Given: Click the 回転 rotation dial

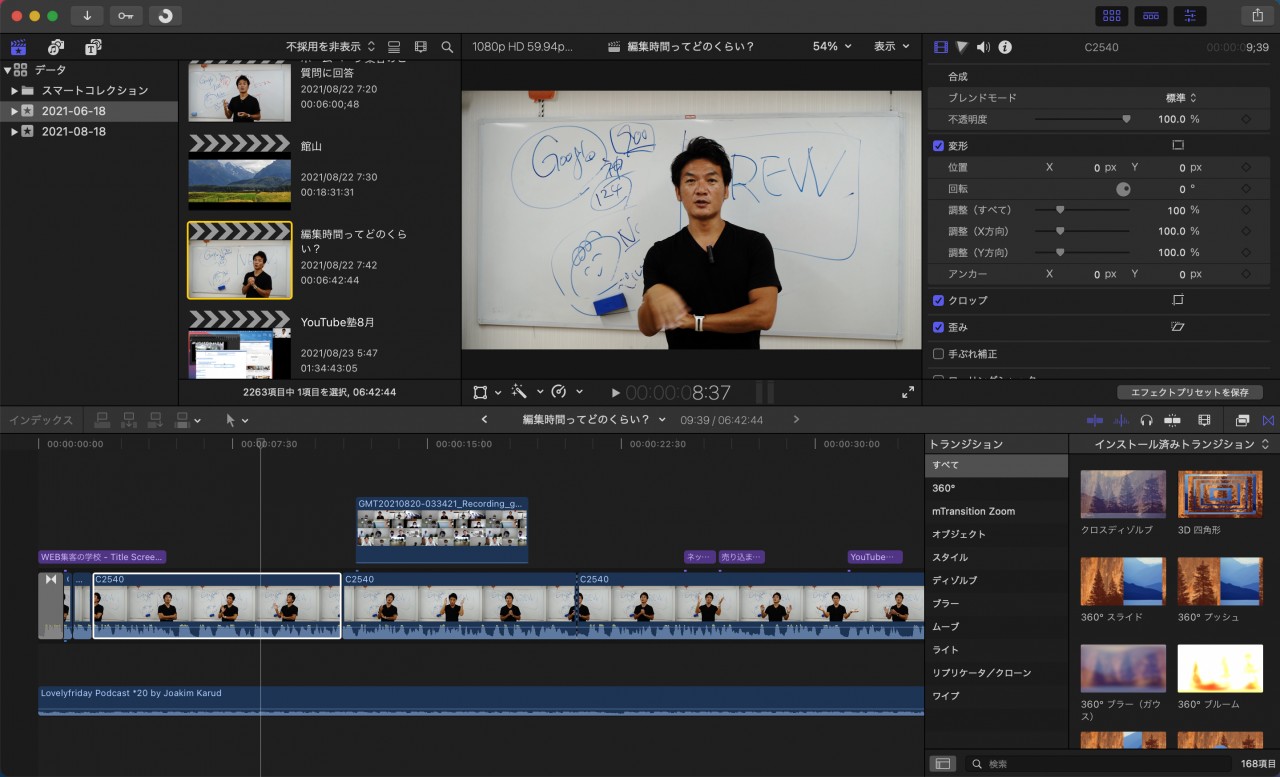Looking at the screenshot, I should point(1123,189).
